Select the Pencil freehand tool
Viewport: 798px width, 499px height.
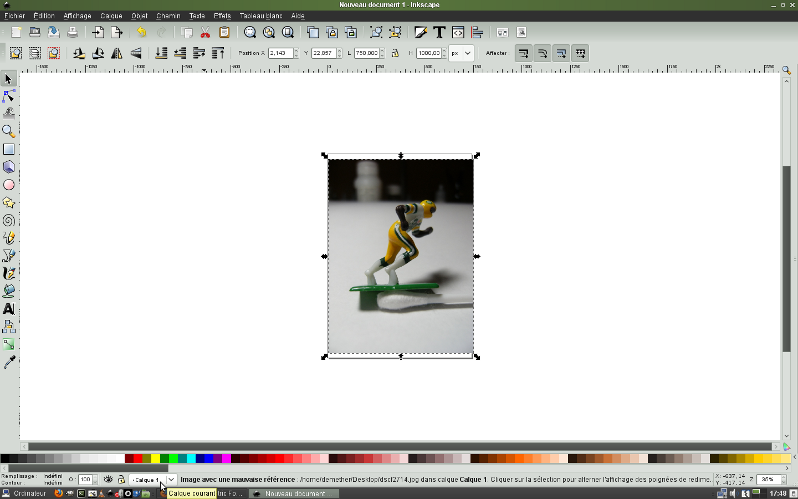point(9,238)
